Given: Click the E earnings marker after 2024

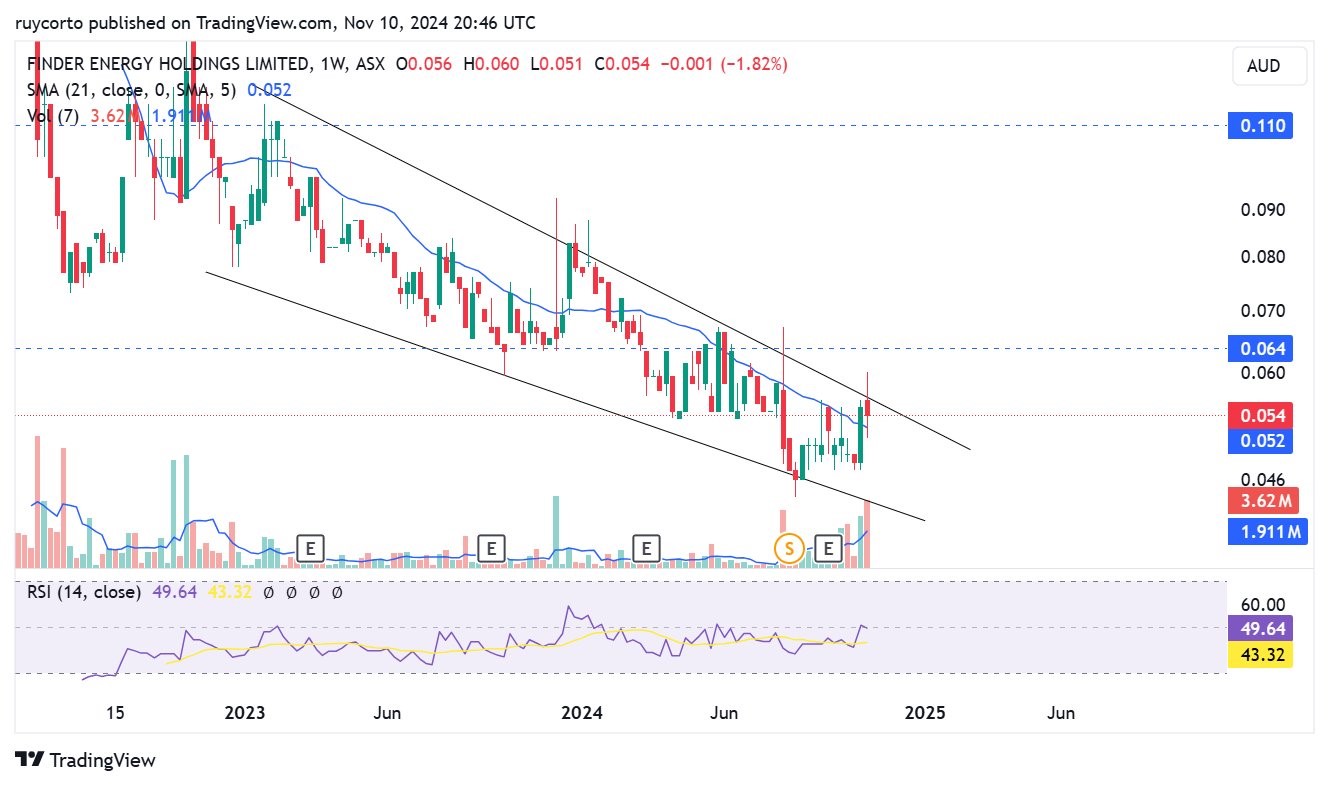Looking at the screenshot, I should [x=646, y=548].
